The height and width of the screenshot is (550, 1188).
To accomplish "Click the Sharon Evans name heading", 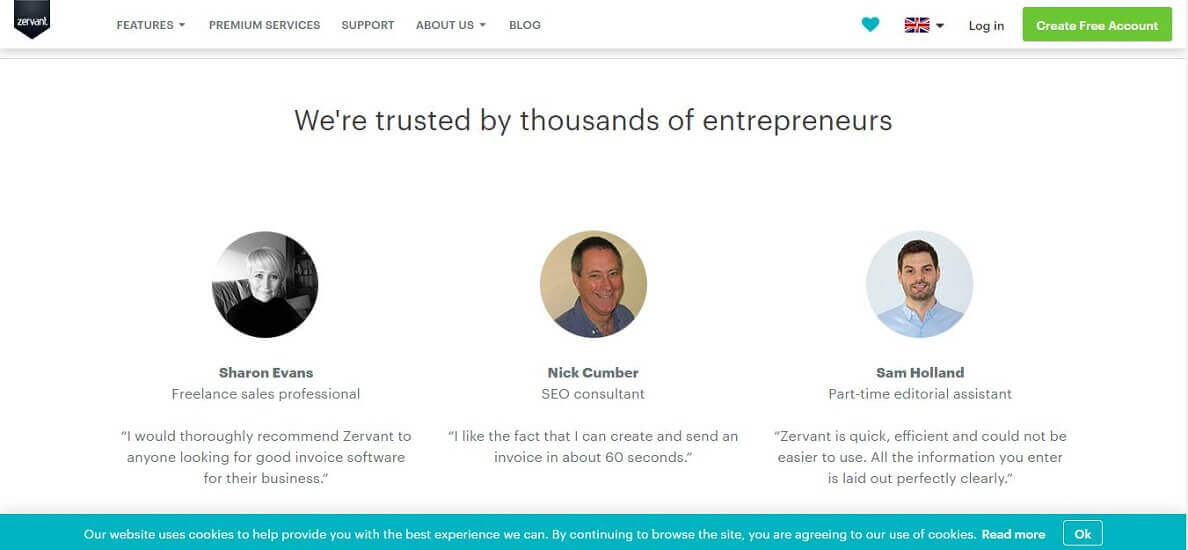I will pyautogui.click(x=266, y=372).
